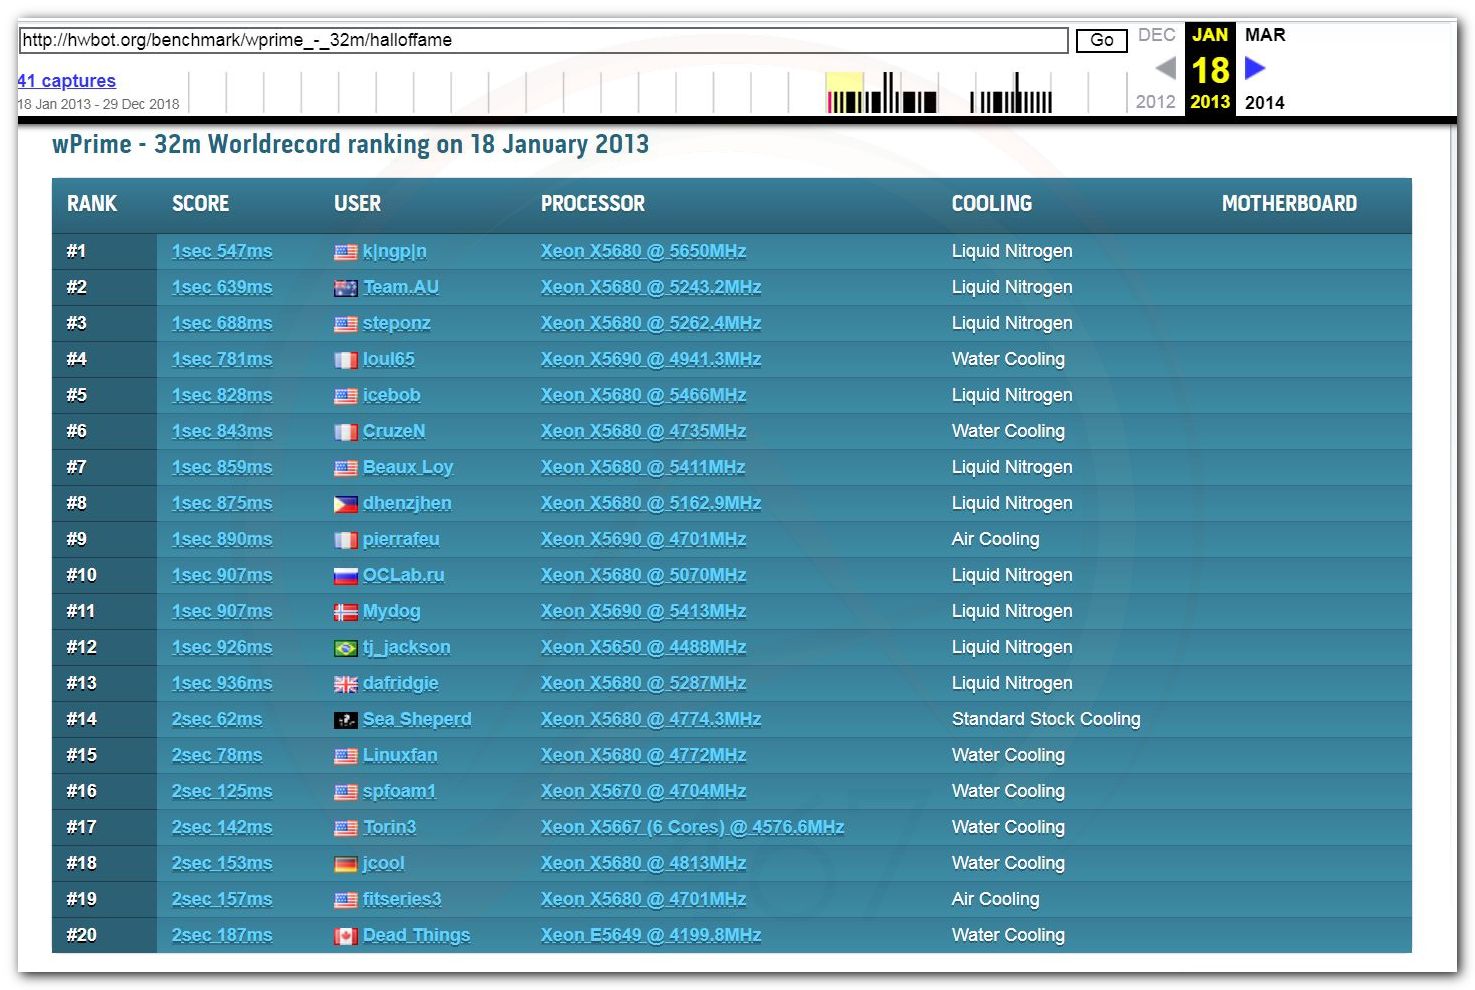Click the highlighted yellow section in capture timeline
1475x990 pixels.
[x=844, y=92]
